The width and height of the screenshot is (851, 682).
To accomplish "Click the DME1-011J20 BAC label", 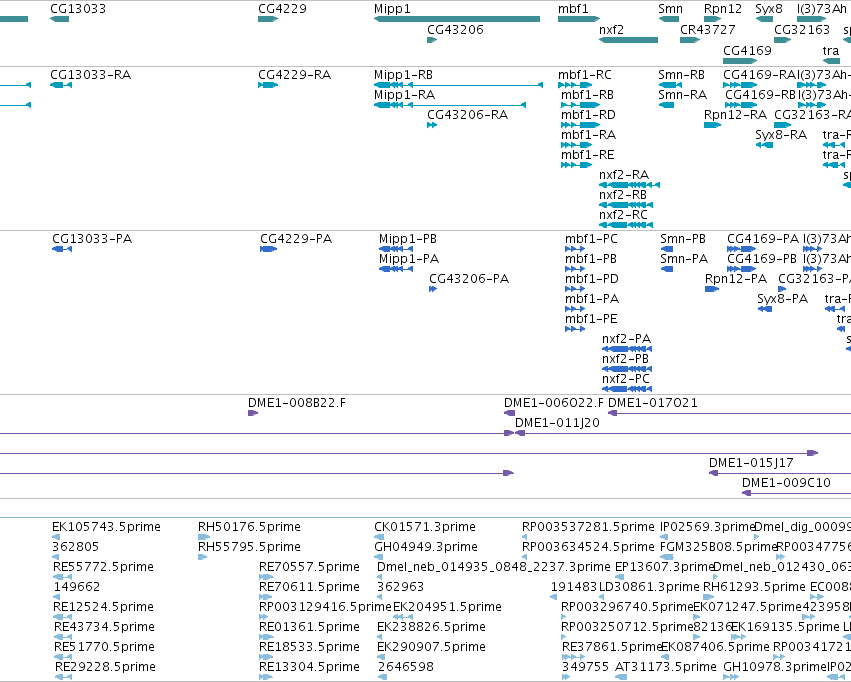I will click(x=557, y=423).
